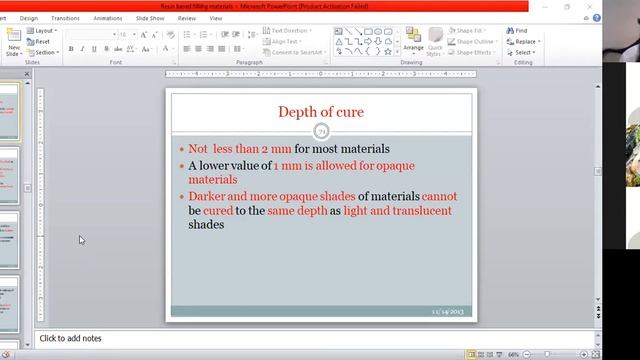Click the Bold formatting button

point(71,49)
